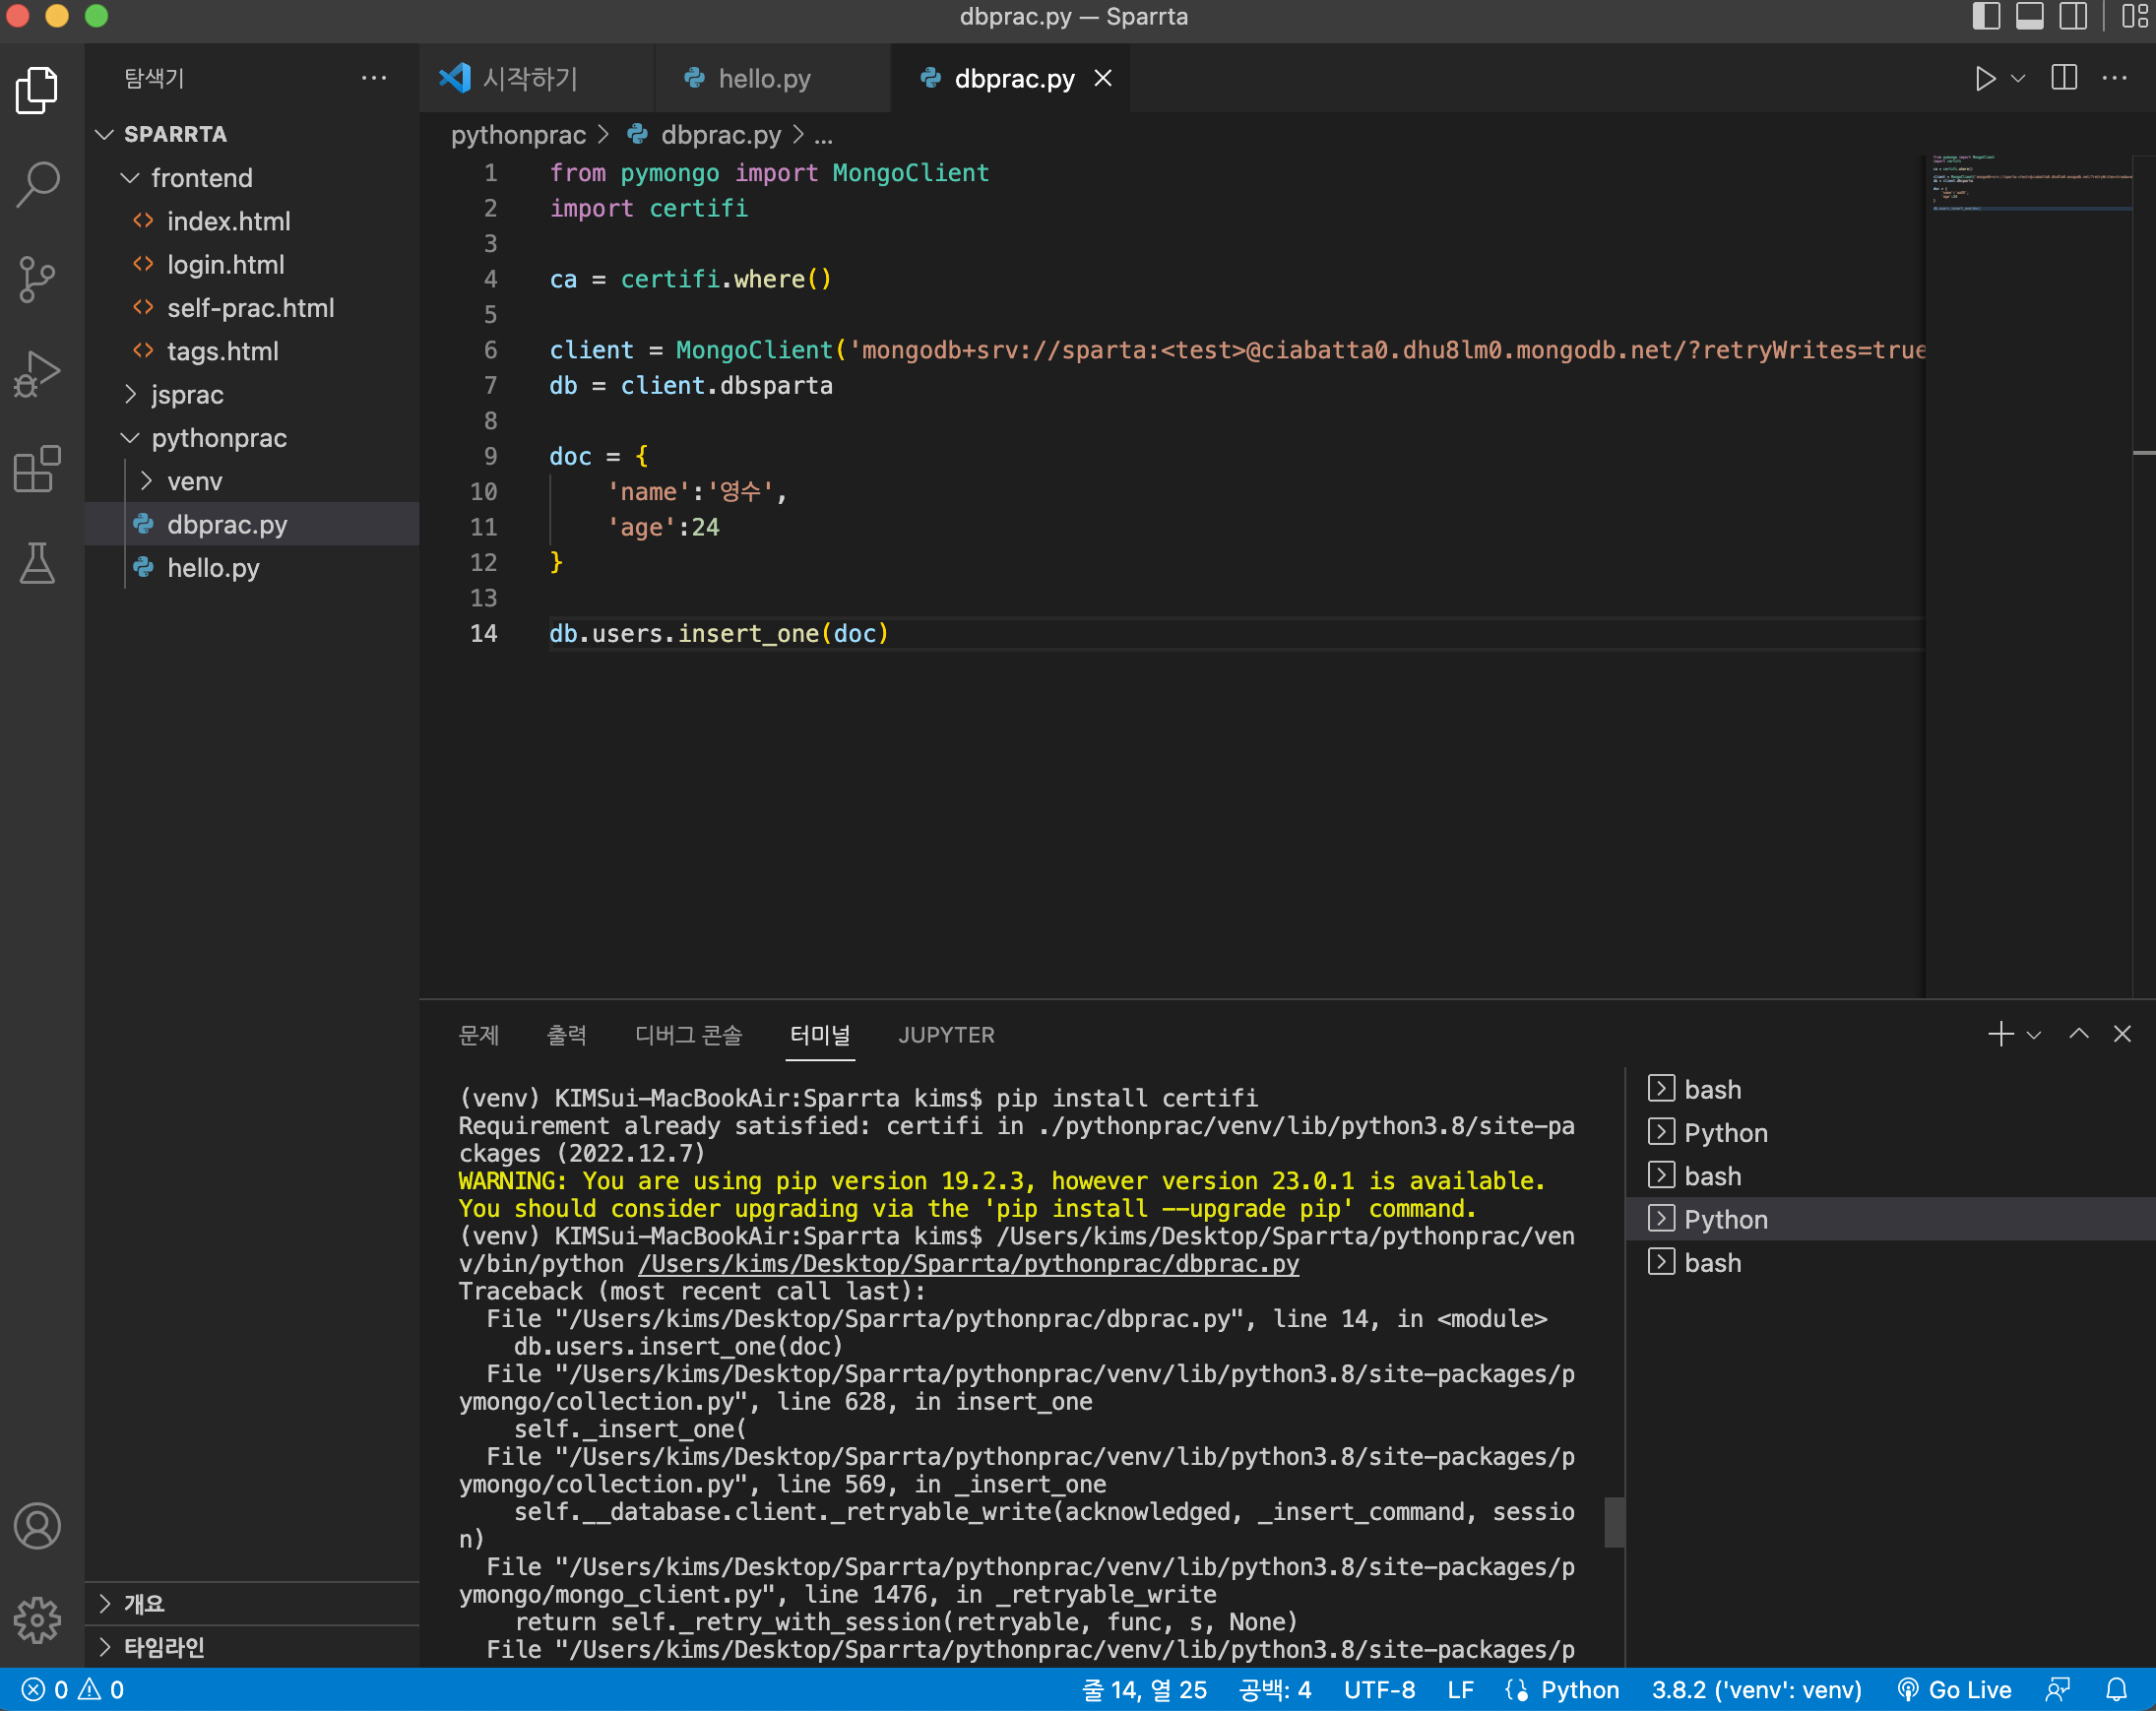Viewport: 2156px width, 1711px height.
Task: Open Go Live server button
Action: coord(1954,1690)
